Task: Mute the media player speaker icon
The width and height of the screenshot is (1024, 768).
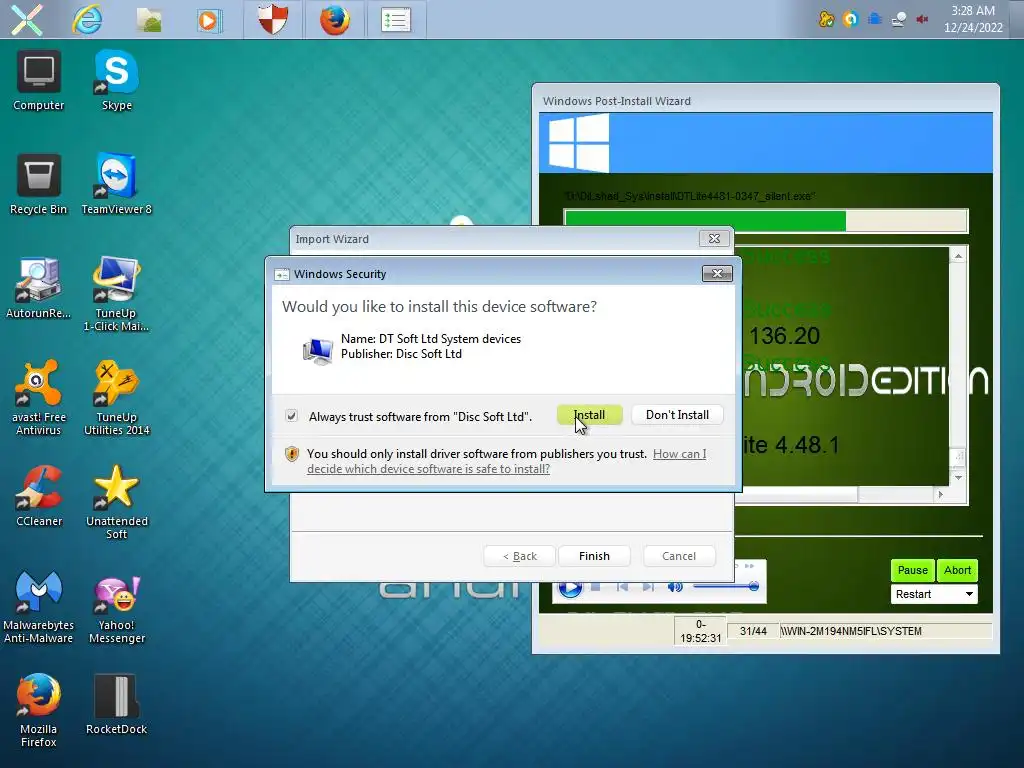Action: coord(675,587)
